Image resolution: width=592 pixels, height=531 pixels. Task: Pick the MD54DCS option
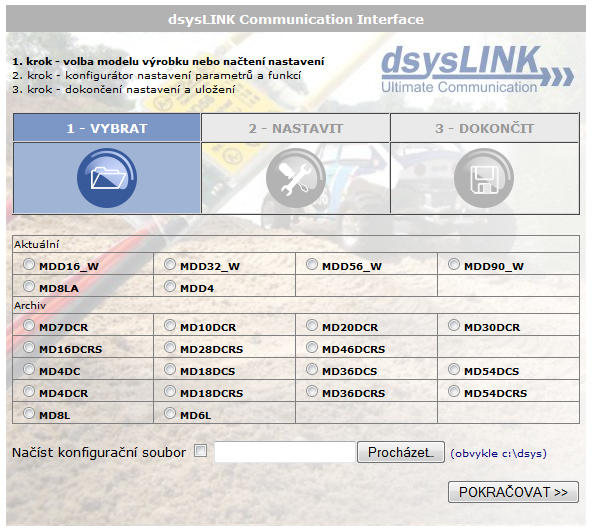(453, 369)
